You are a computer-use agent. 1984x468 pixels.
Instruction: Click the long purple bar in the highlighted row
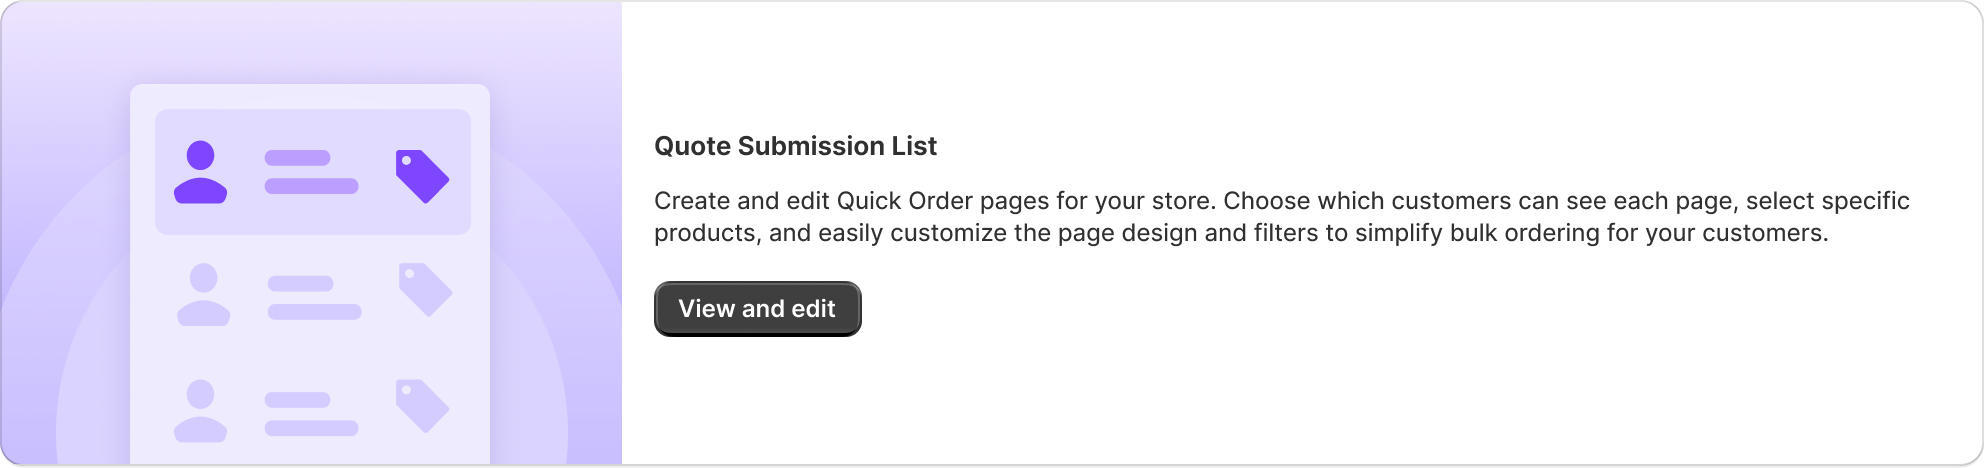[311, 186]
